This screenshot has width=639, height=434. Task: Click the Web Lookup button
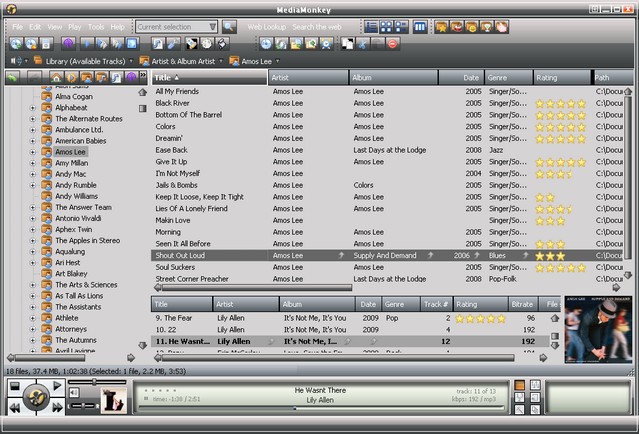267,27
